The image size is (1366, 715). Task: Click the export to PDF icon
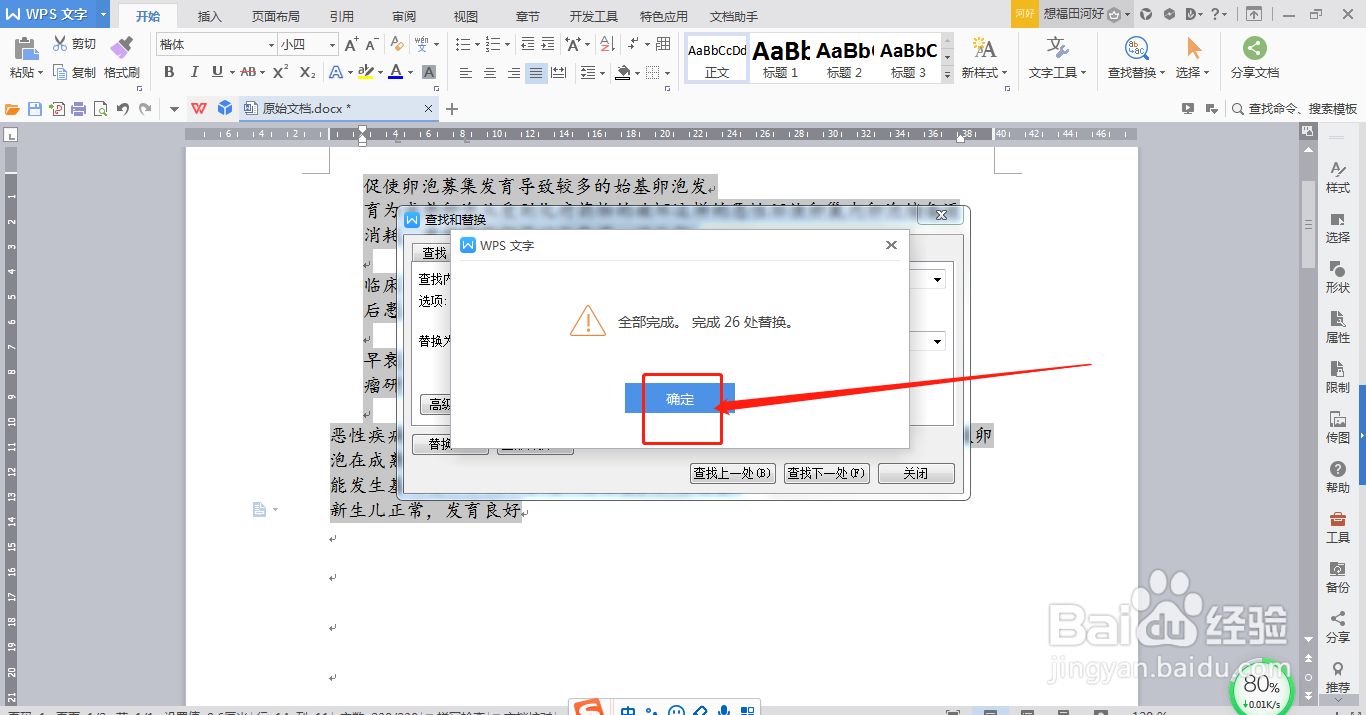(57, 109)
